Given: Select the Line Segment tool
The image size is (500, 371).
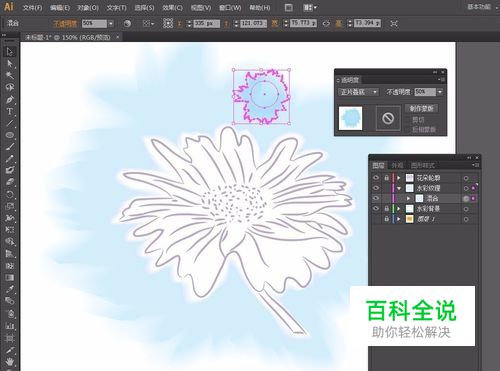Looking at the screenshot, I should point(9,123).
